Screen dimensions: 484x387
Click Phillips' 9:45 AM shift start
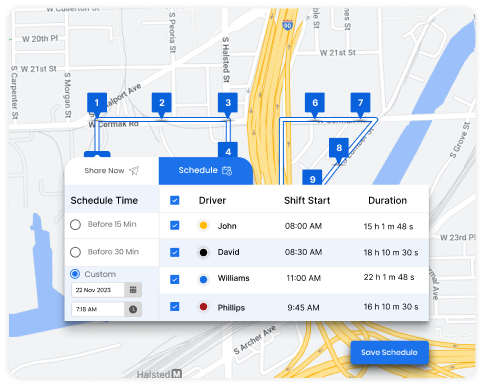pyautogui.click(x=303, y=307)
